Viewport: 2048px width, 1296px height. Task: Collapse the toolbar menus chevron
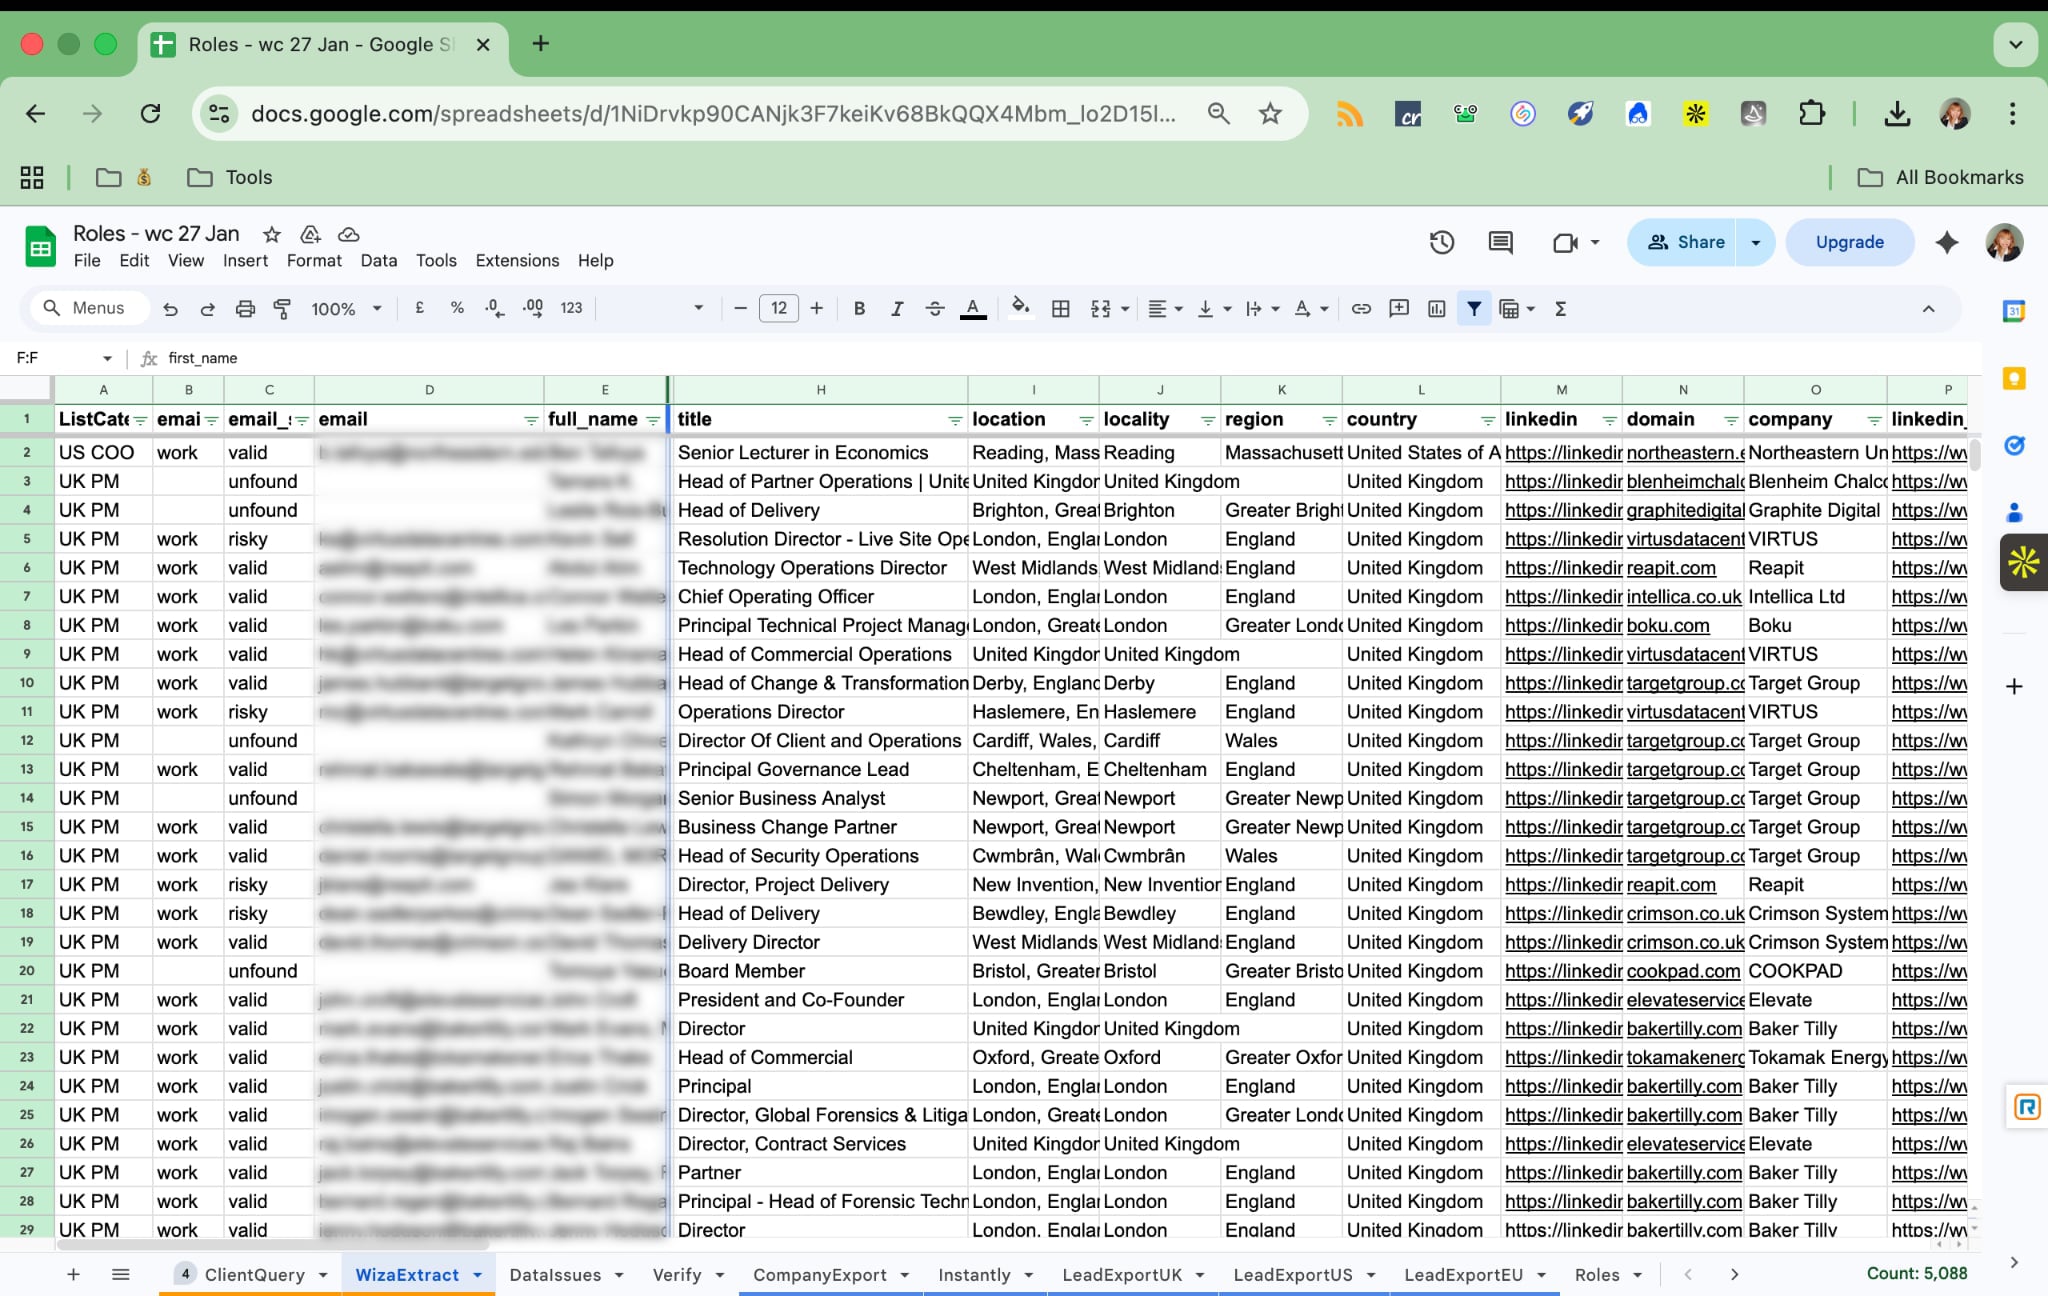(x=1928, y=309)
